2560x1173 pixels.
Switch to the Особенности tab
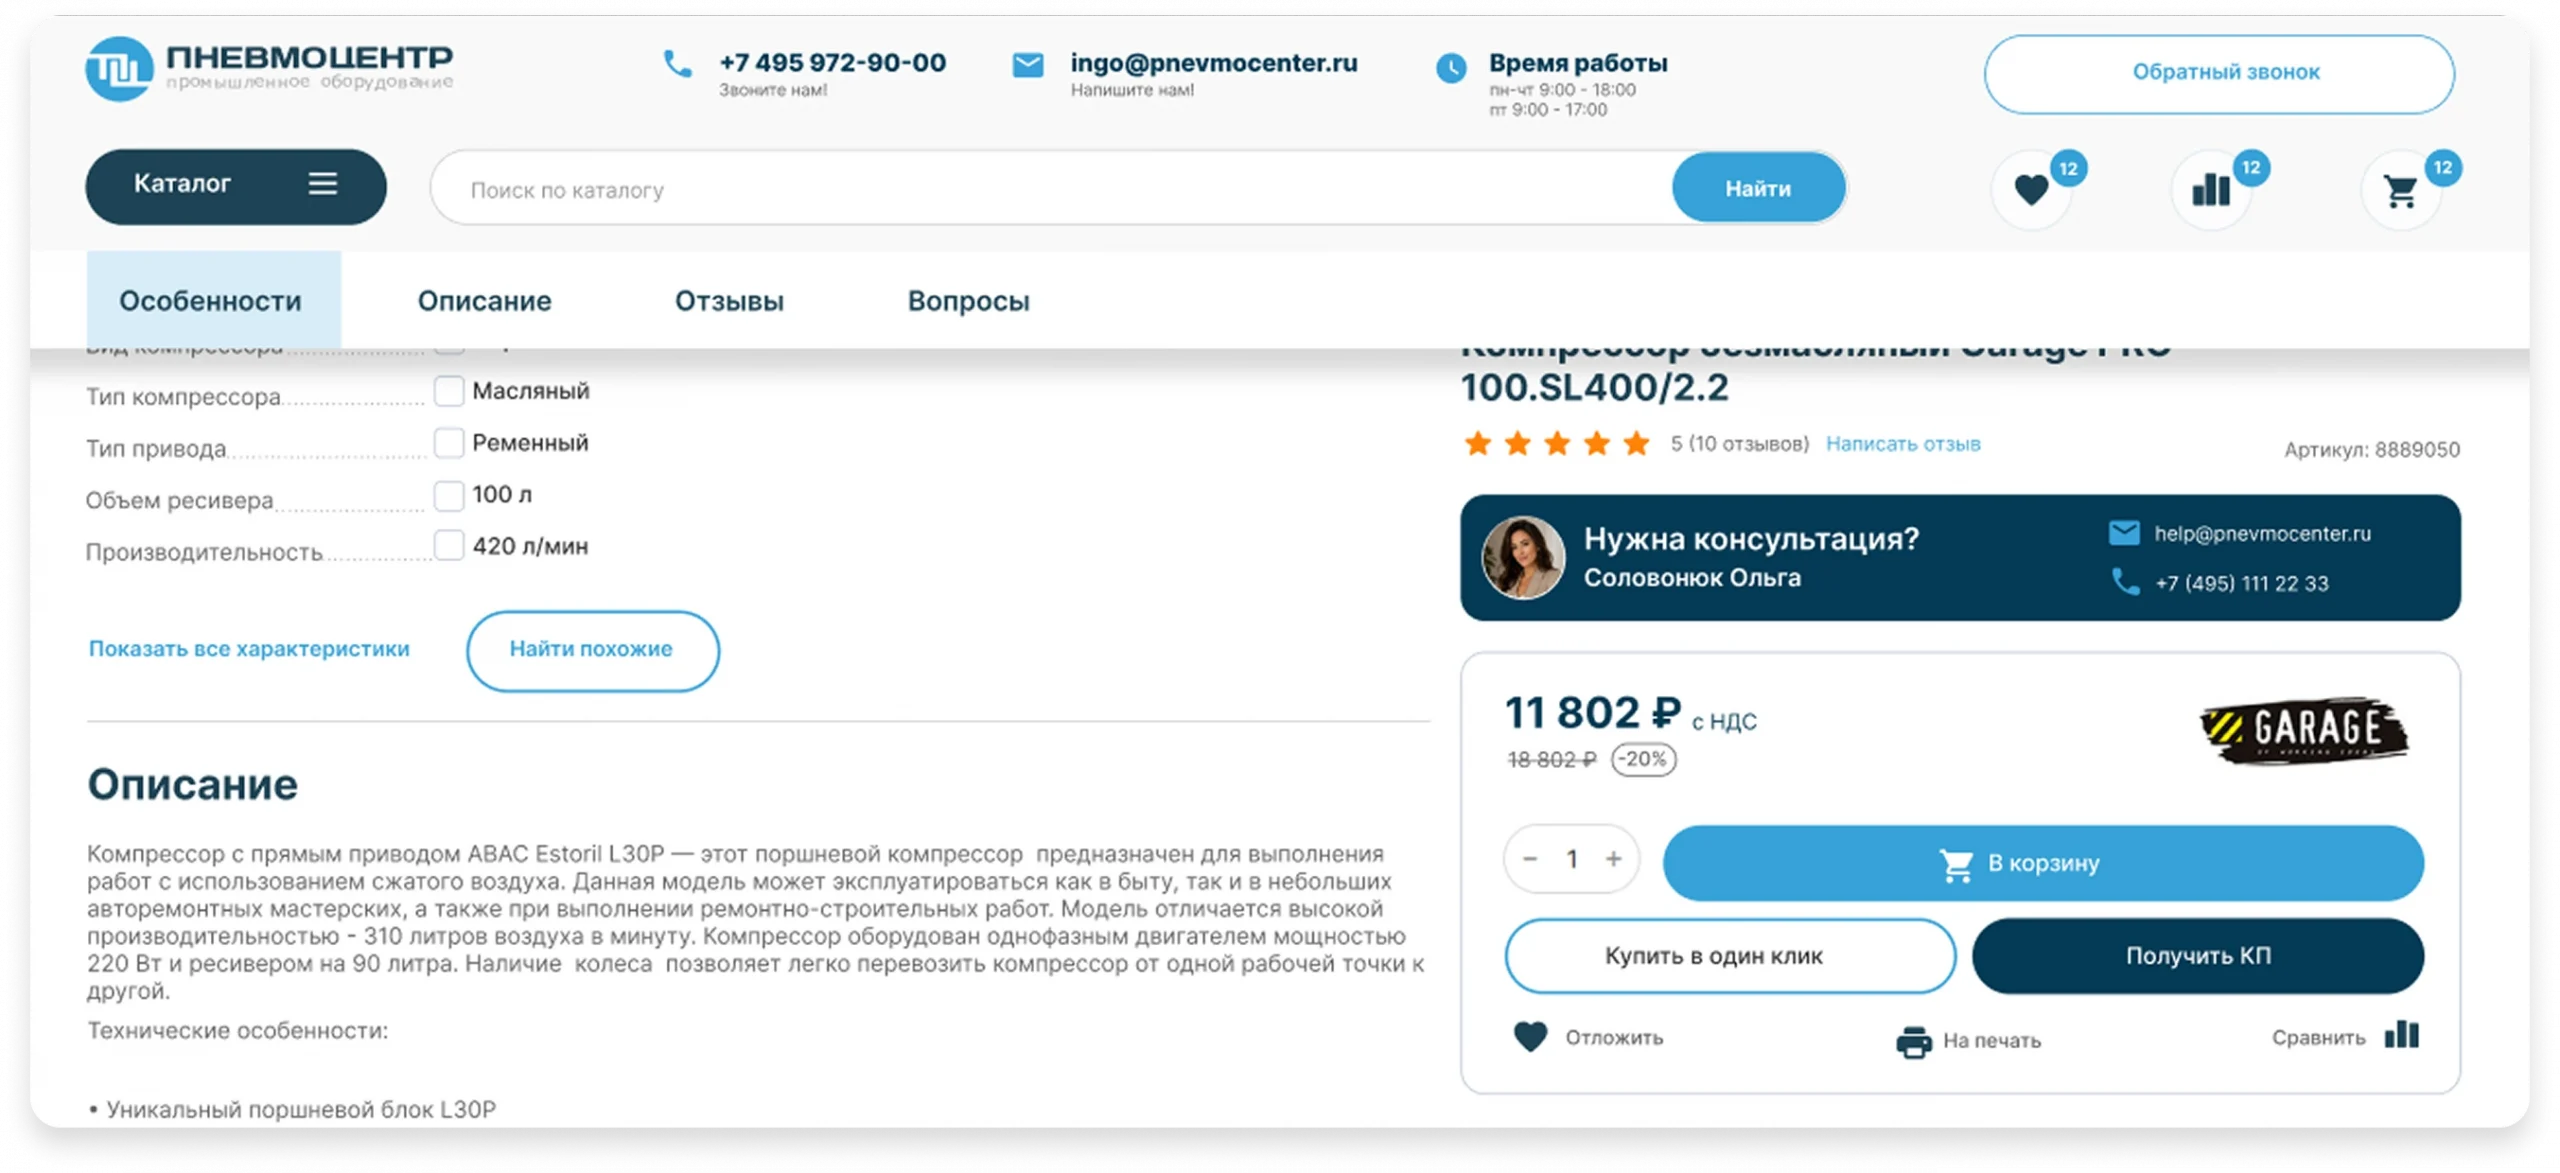213,300
